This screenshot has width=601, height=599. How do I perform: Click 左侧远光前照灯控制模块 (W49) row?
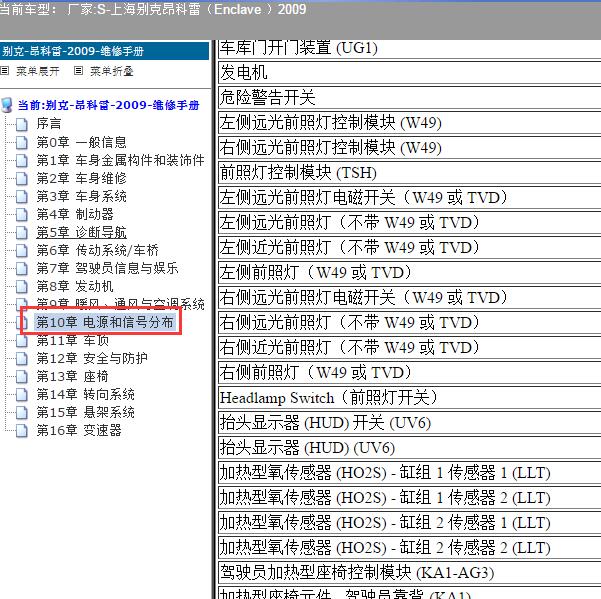(x=409, y=123)
